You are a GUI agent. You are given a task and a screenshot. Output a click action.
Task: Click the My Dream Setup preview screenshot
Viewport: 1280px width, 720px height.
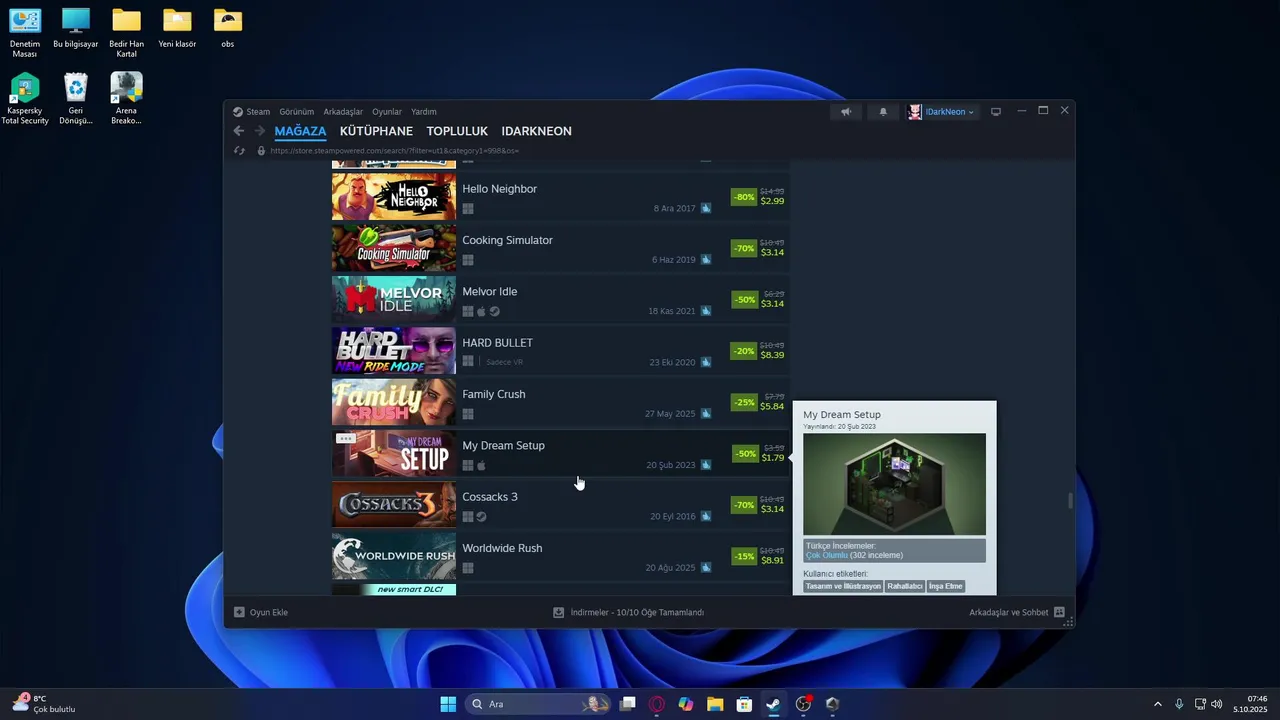click(x=894, y=484)
